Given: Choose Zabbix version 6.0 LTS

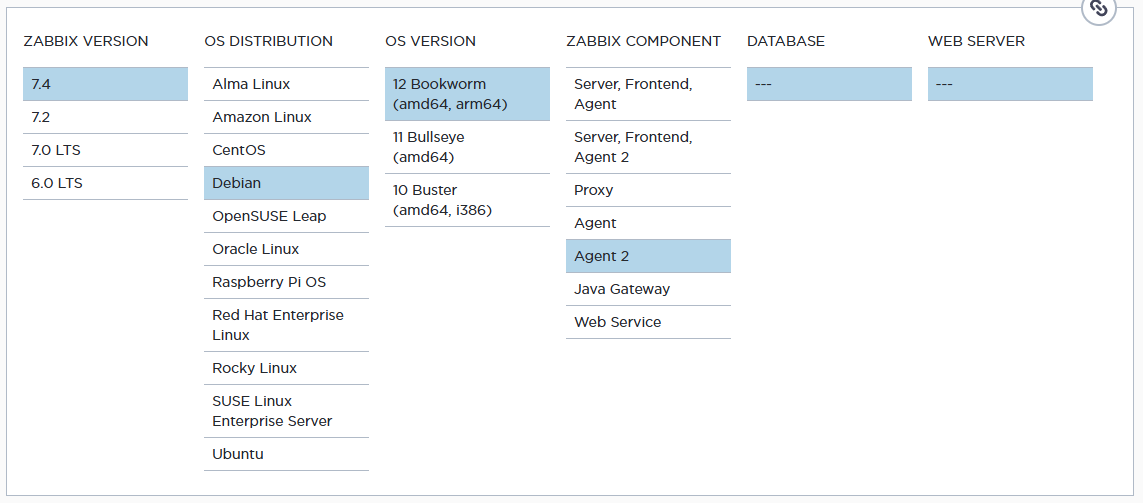Looking at the screenshot, I should coord(105,183).
